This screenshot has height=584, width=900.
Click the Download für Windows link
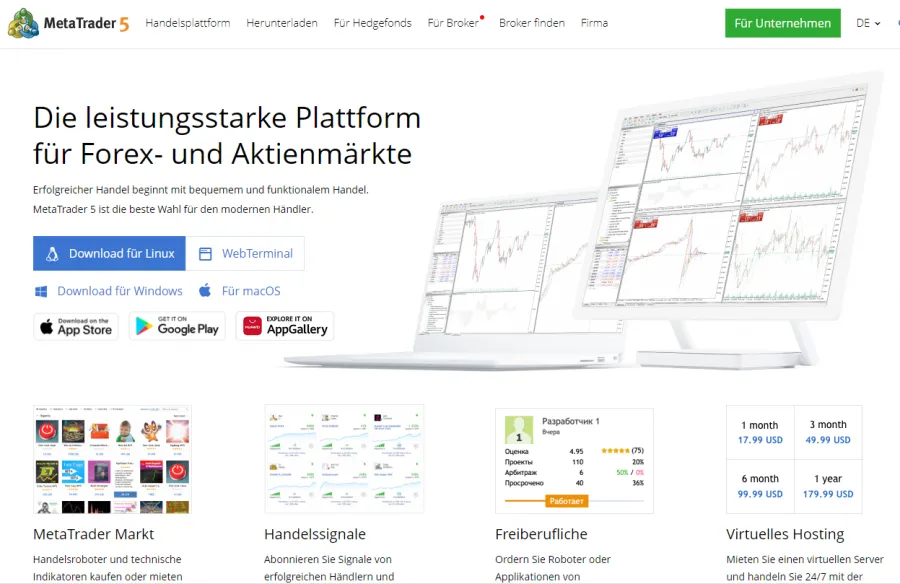[x=119, y=291]
